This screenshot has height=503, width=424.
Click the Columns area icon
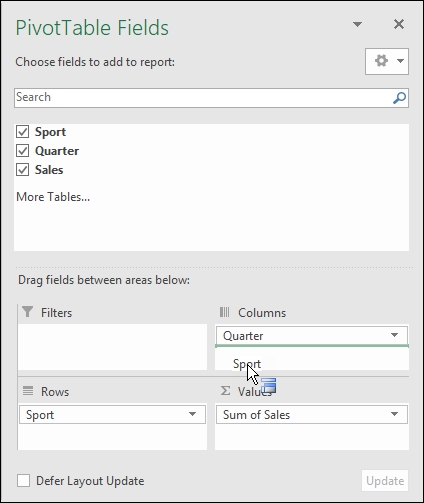click(x=225, y=312)
